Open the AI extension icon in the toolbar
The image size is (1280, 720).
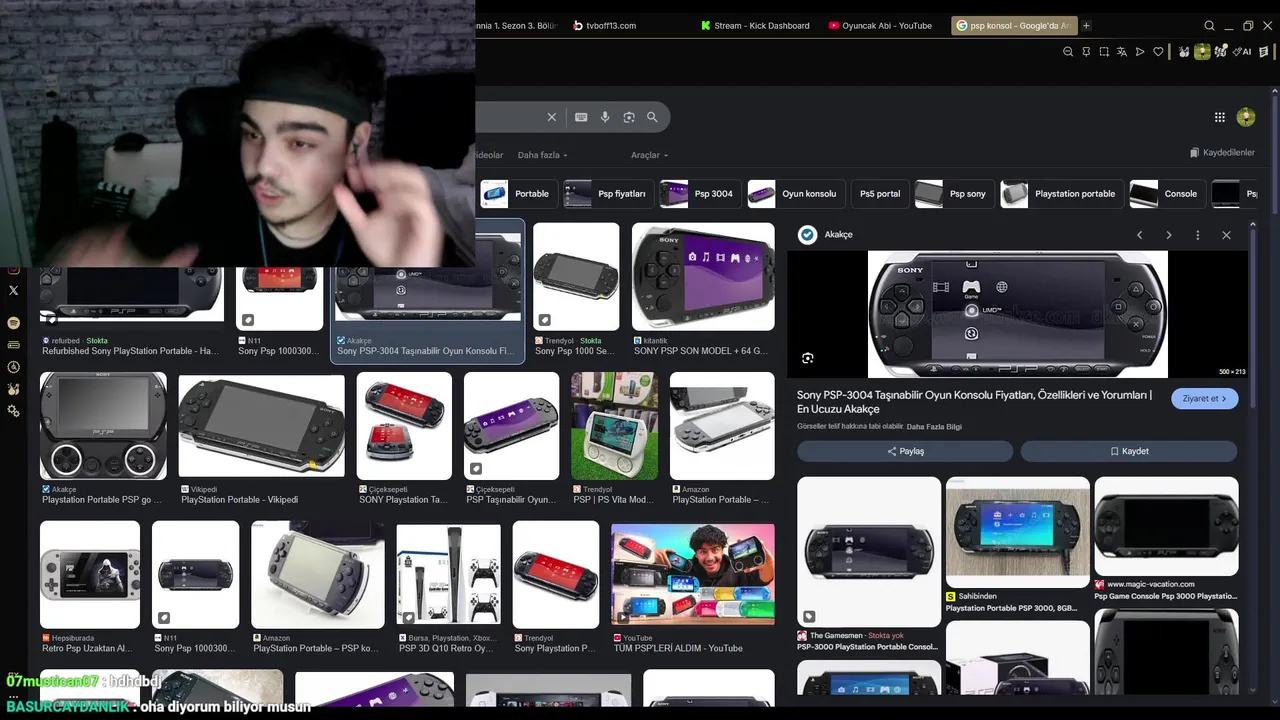[1242, 52]
